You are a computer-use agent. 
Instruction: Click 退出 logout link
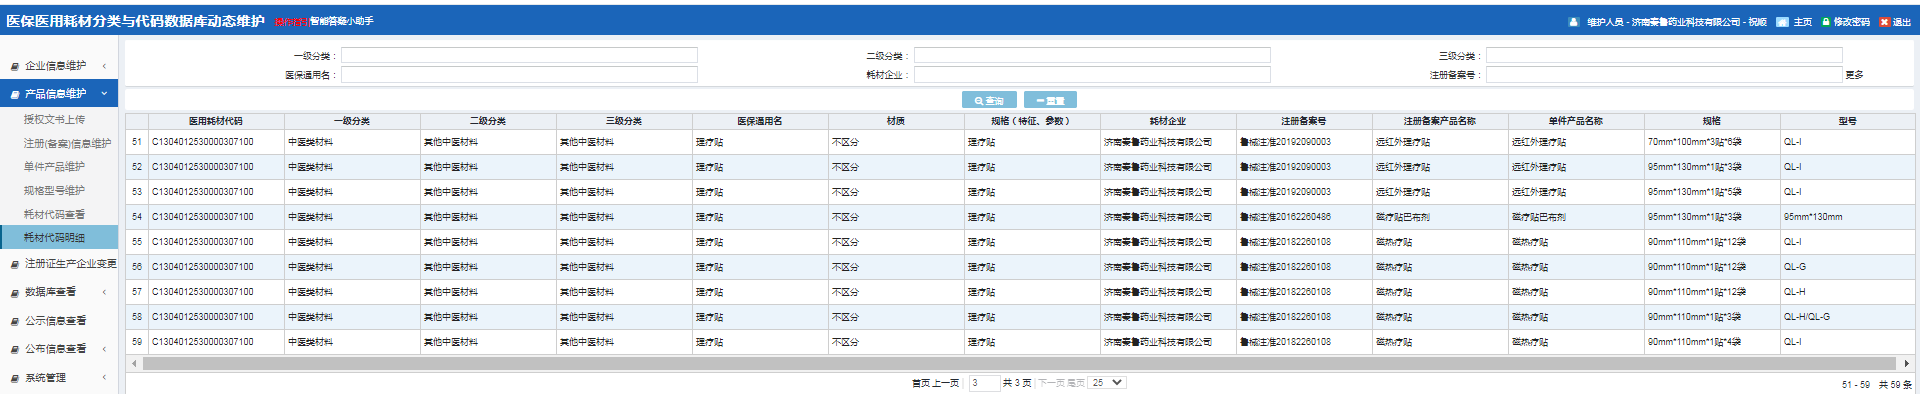click(x=1902, y=22)
